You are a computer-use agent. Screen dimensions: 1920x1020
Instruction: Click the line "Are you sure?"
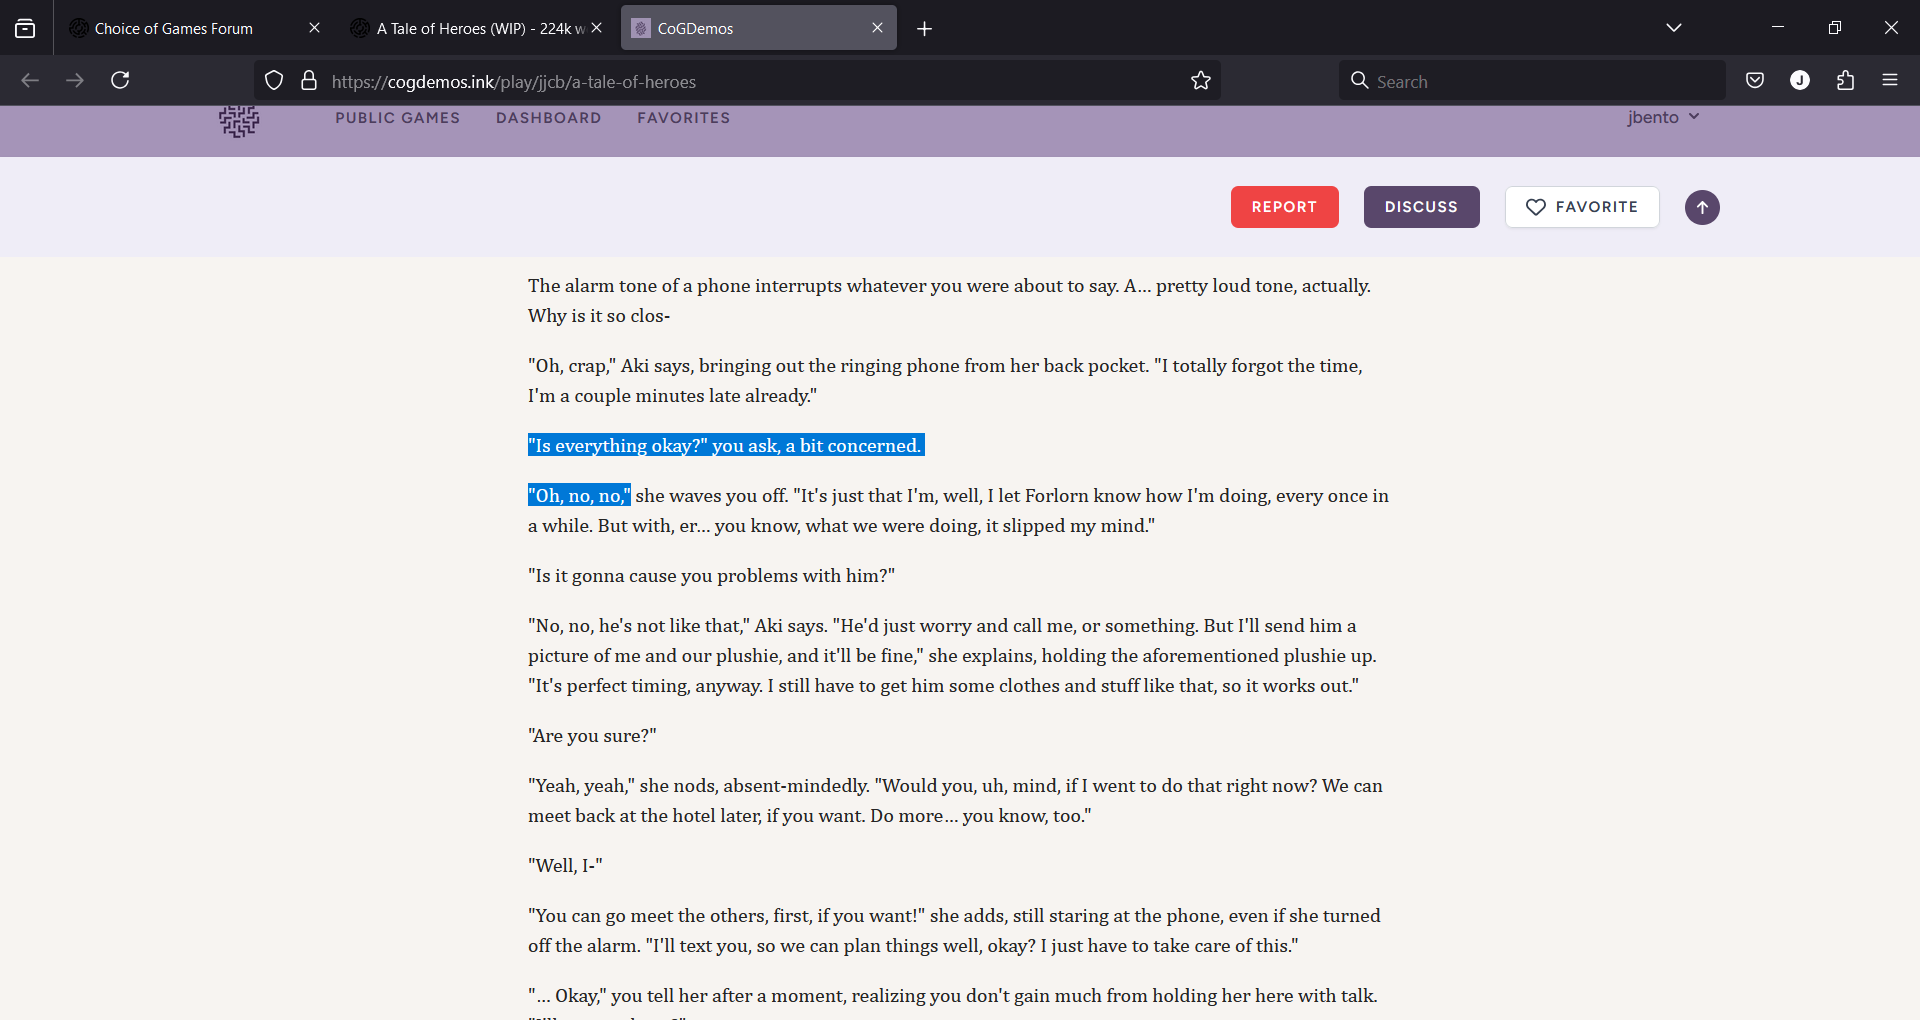click(x=592, y=736)
